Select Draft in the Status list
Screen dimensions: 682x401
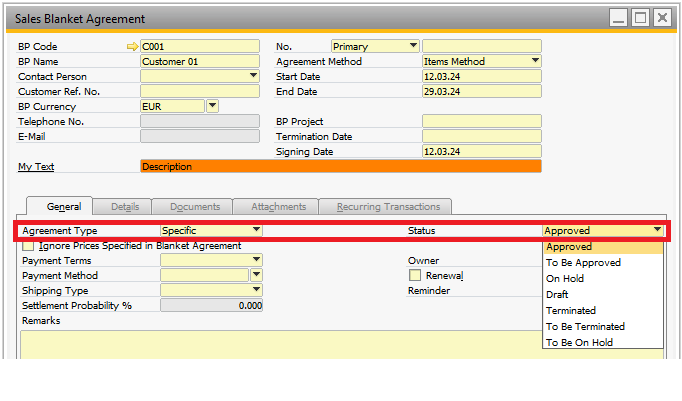click(558, 295)
